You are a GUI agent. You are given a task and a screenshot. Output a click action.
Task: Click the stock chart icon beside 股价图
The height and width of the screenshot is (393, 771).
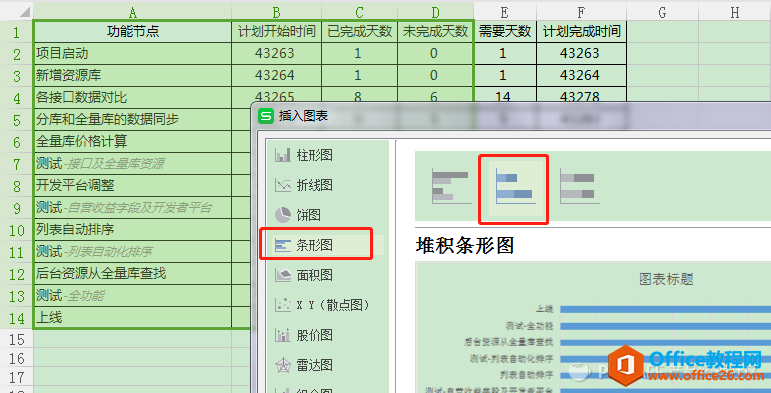click(x=283, y=335)
